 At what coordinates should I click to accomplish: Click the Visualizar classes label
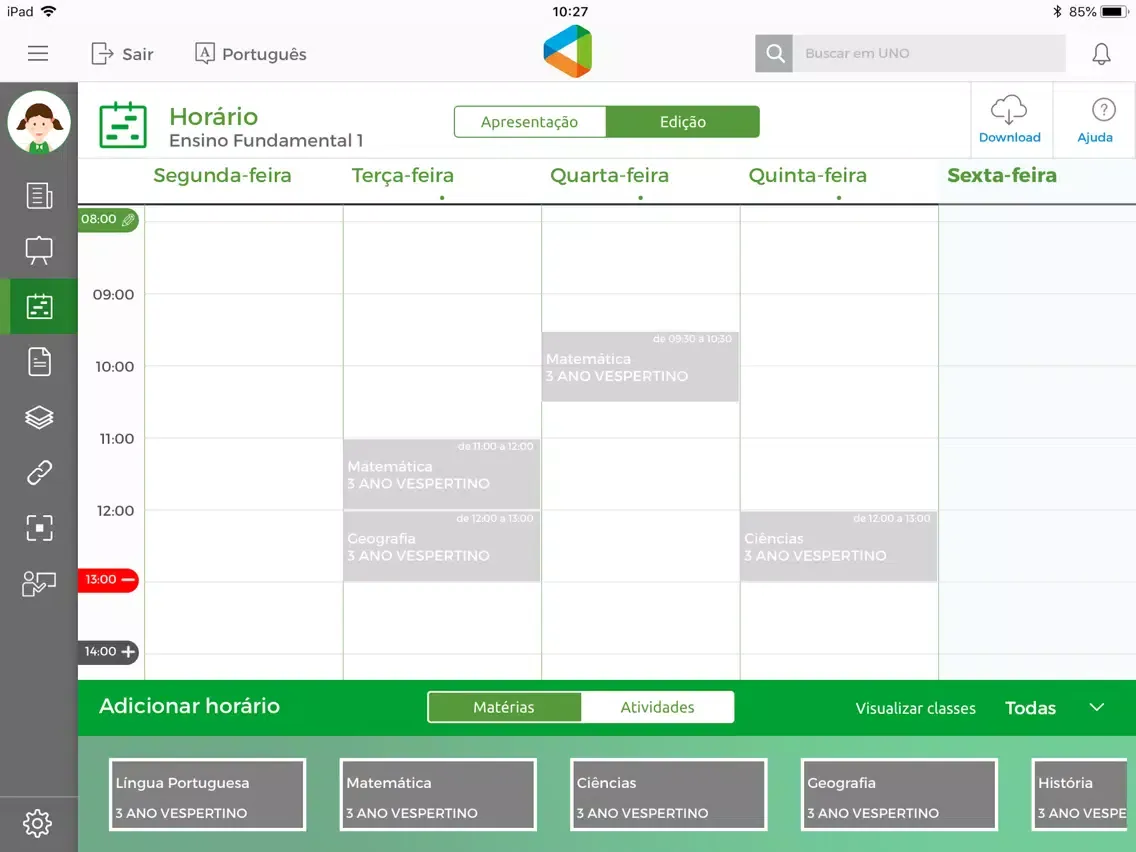[916, 708]
